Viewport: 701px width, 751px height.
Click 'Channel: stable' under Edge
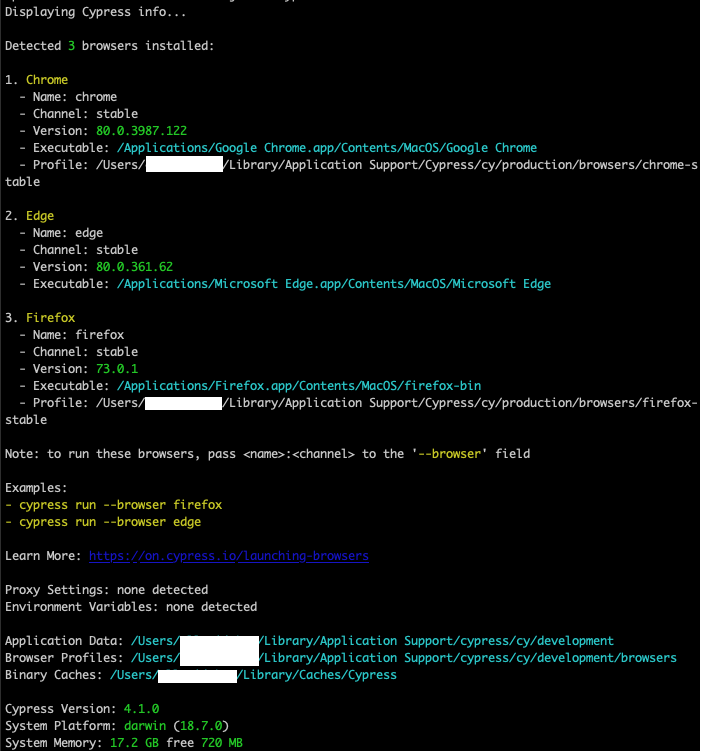[79, 250]
